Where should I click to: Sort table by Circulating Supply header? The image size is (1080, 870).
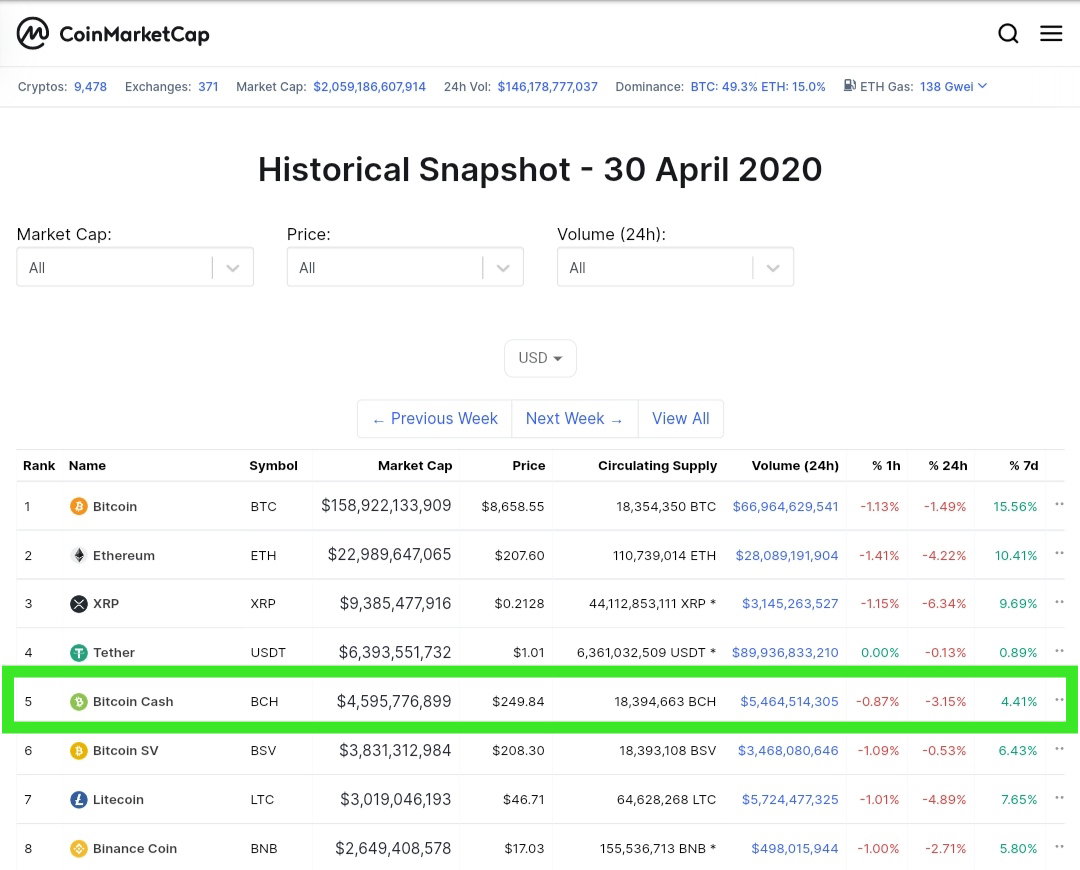(x=657, y=466)
